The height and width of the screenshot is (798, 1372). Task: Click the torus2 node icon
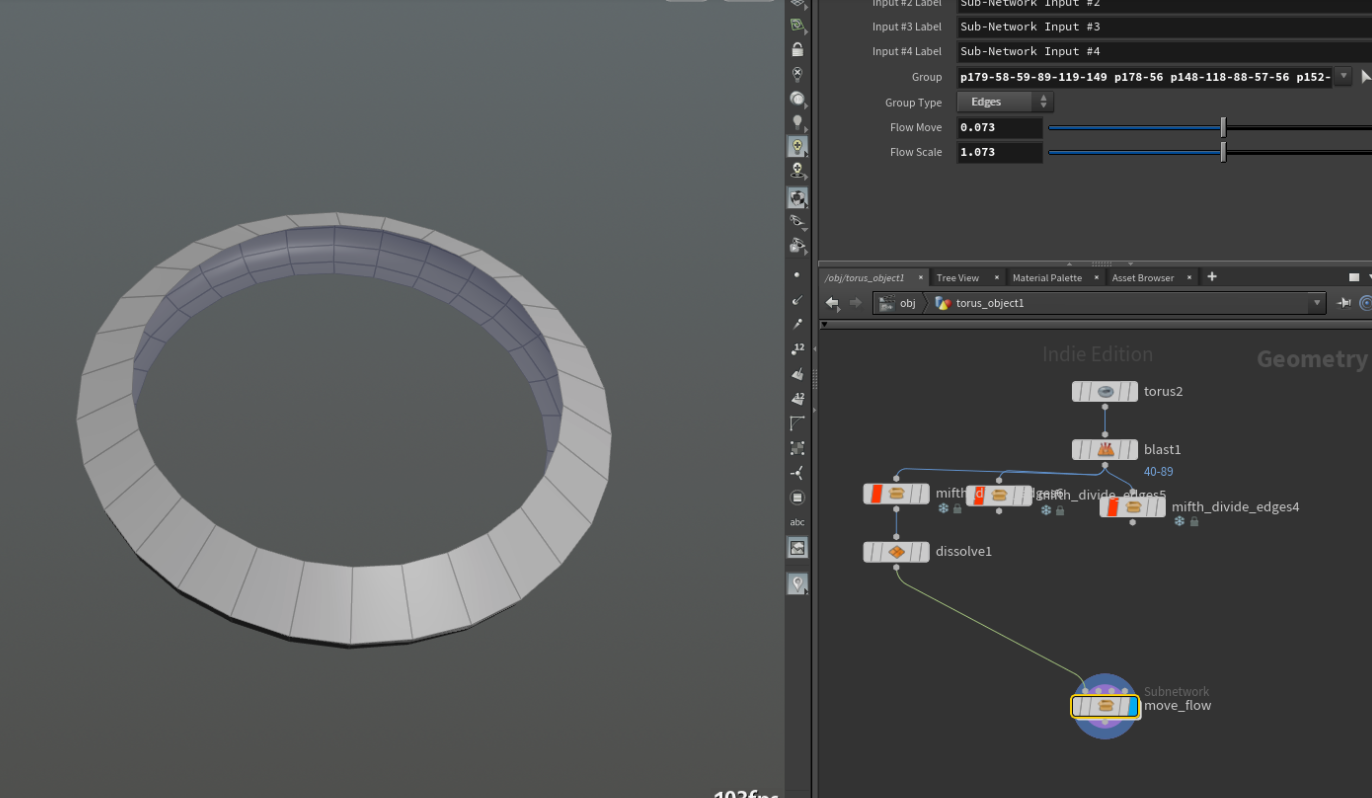tap(1104, 391)
